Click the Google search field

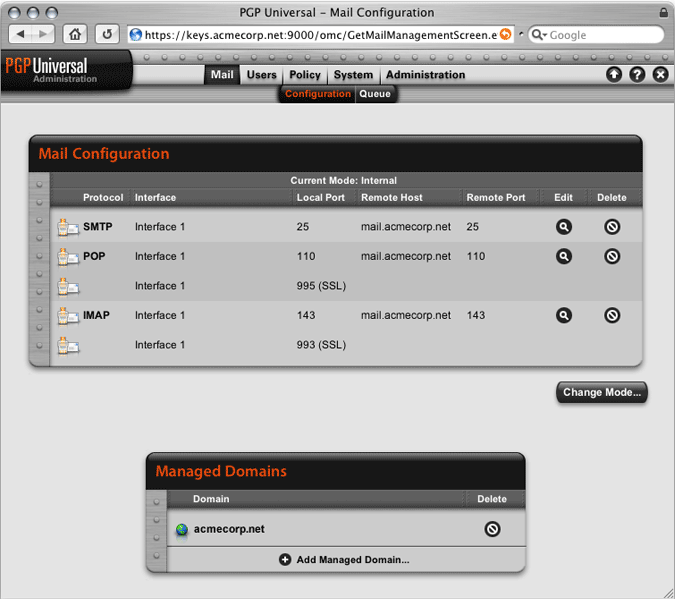pos(596,34)
